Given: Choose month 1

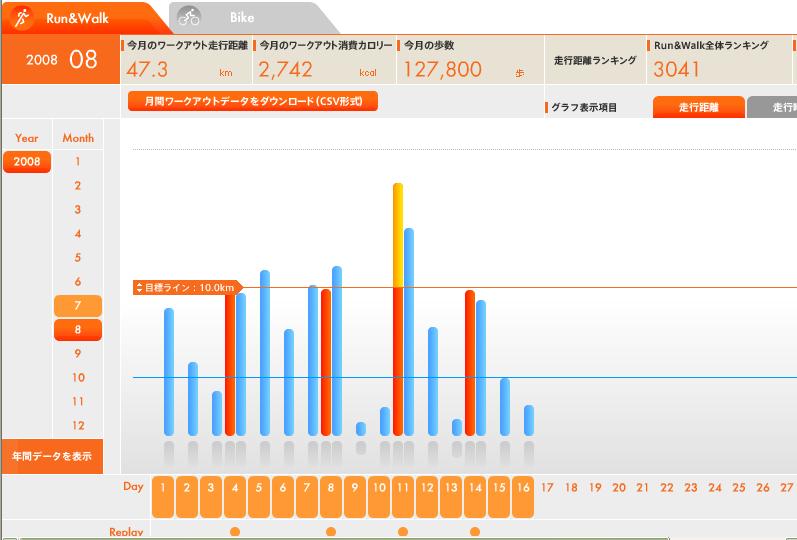Looking at the screenshot, I should (x=78, y=162).
